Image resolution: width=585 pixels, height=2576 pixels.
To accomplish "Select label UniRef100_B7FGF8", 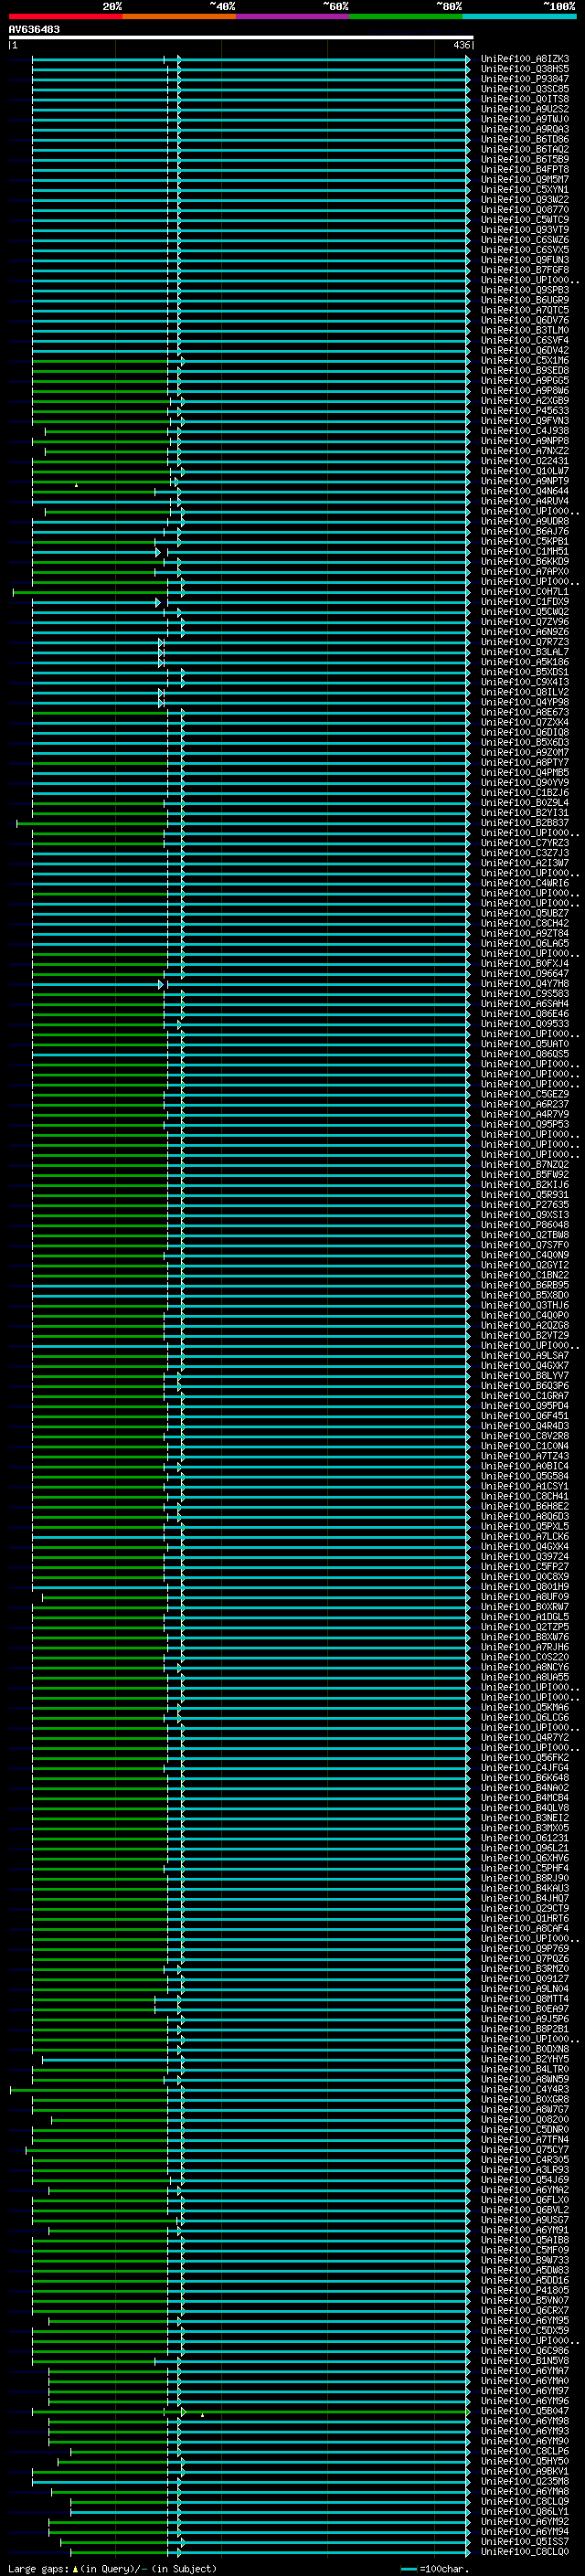I will point(525,270).
